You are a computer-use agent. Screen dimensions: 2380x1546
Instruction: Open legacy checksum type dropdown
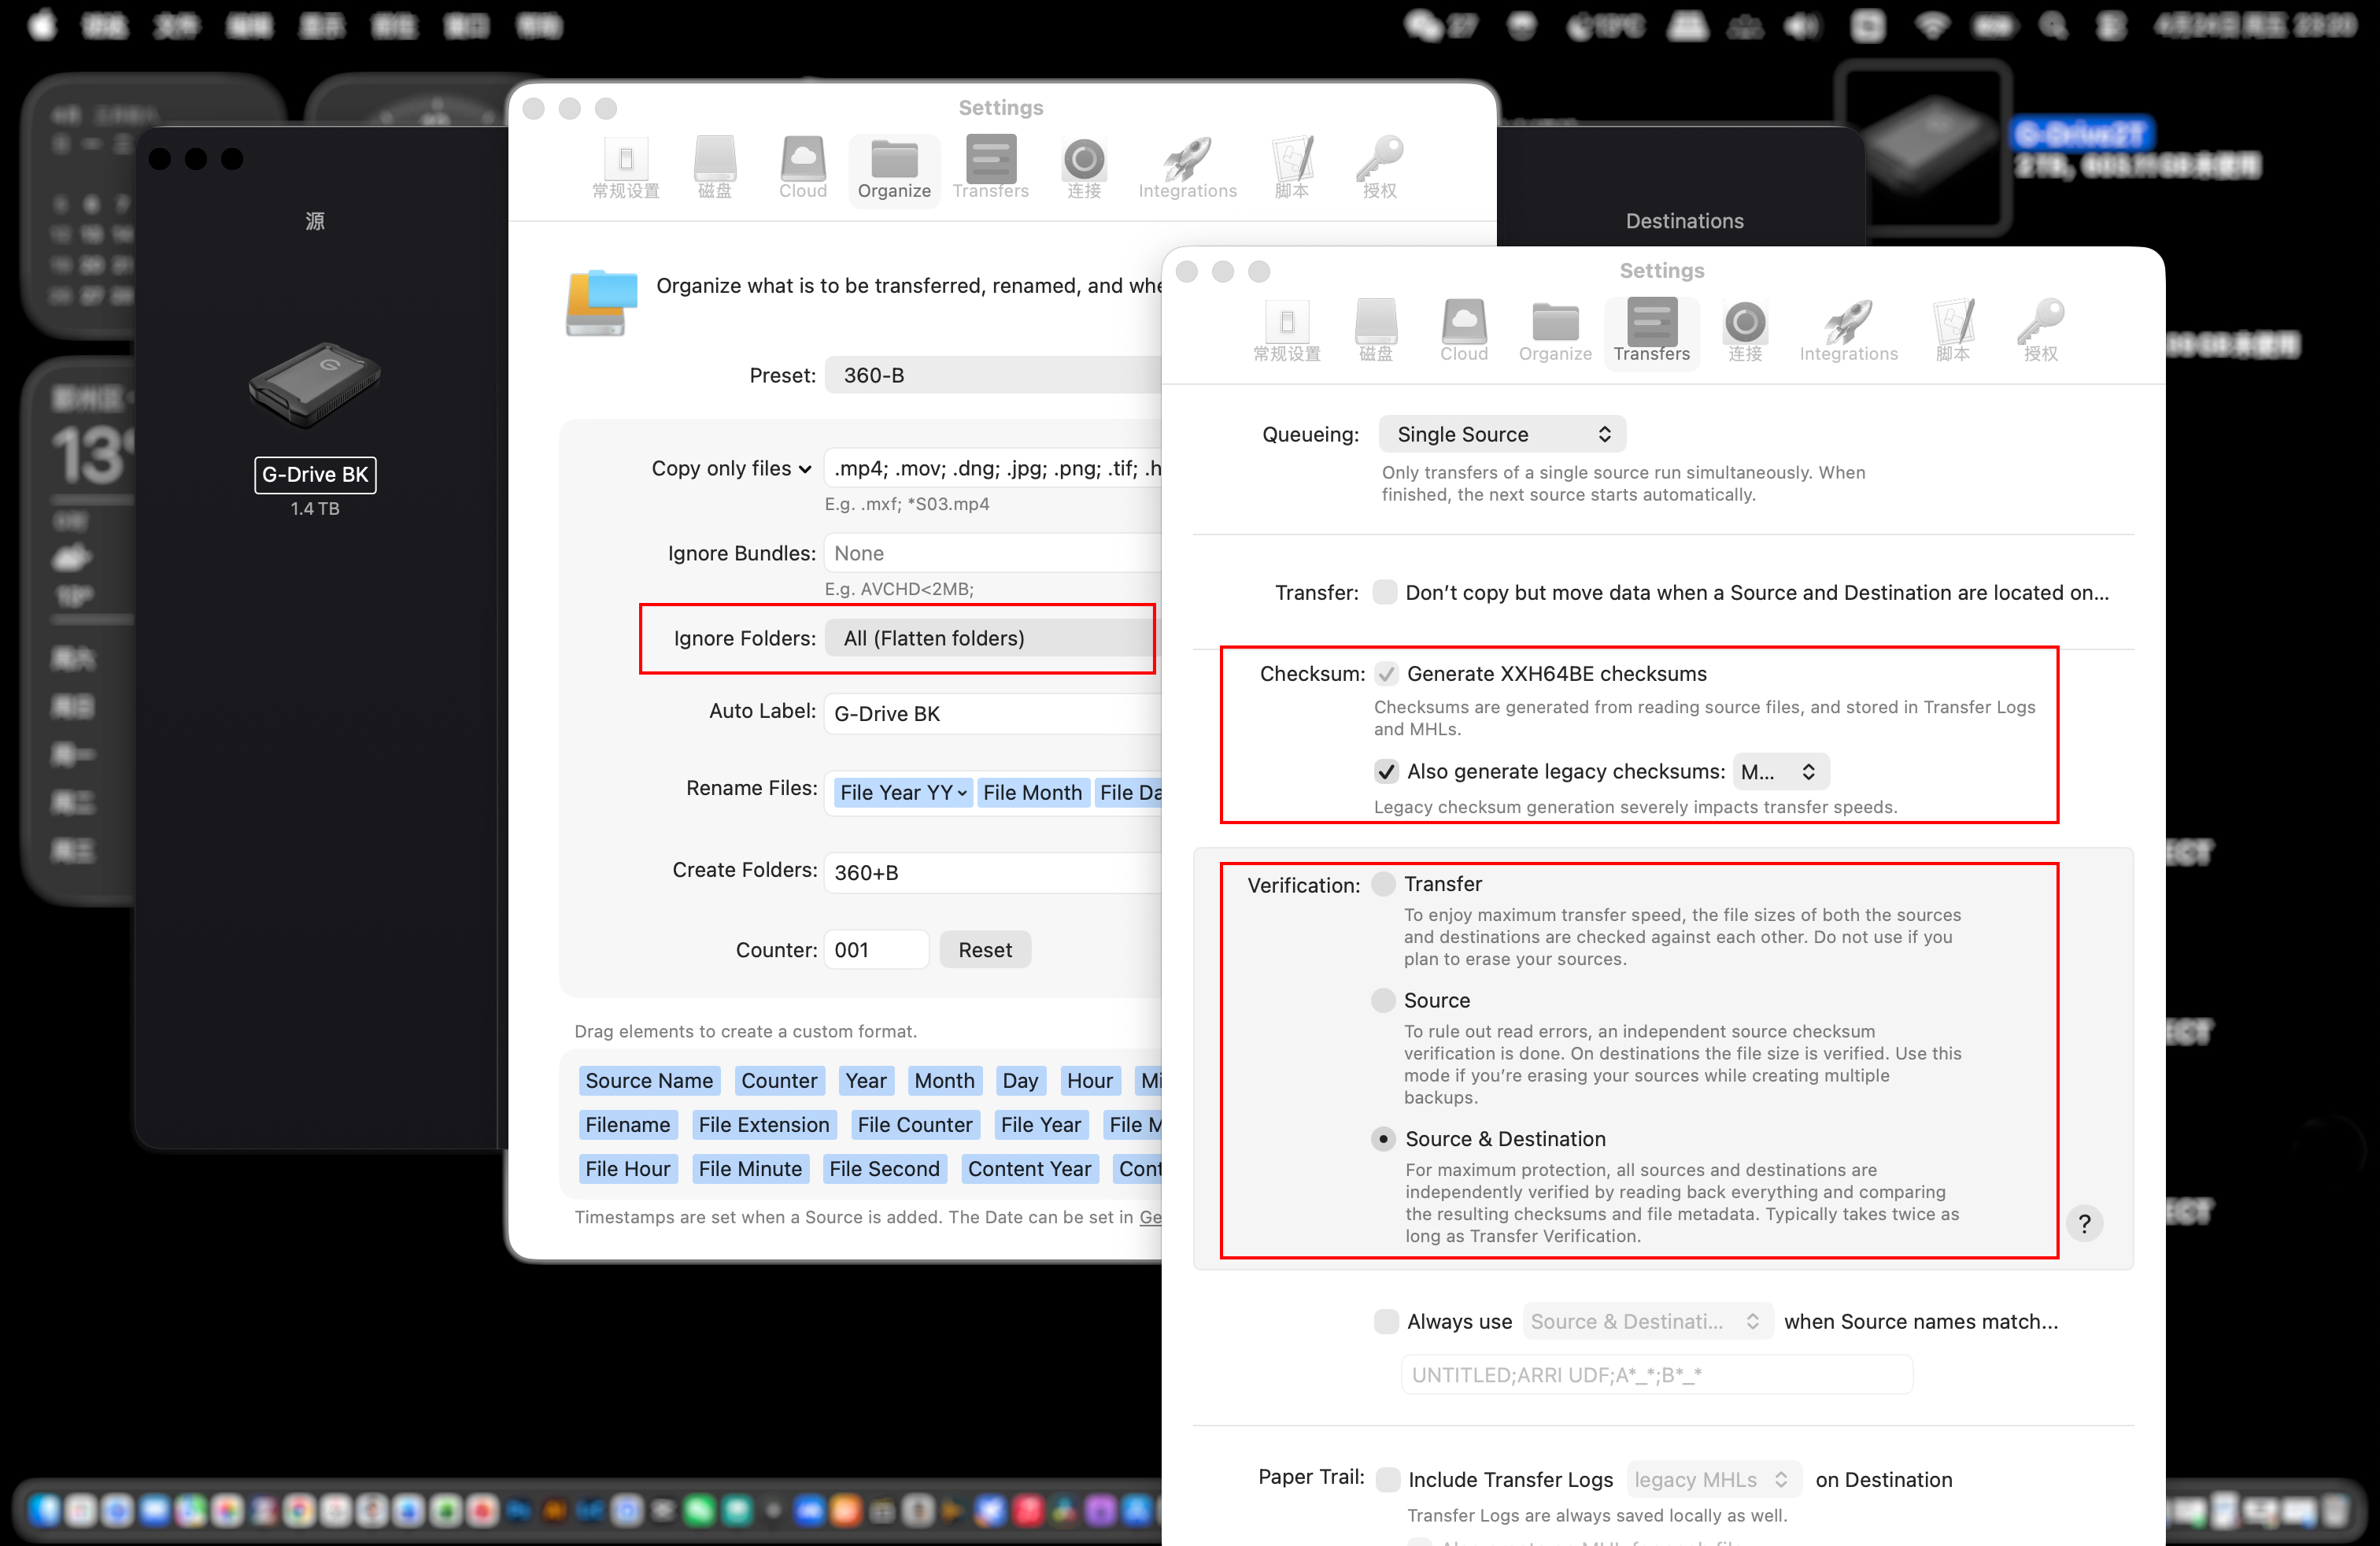pos(1780,771)
